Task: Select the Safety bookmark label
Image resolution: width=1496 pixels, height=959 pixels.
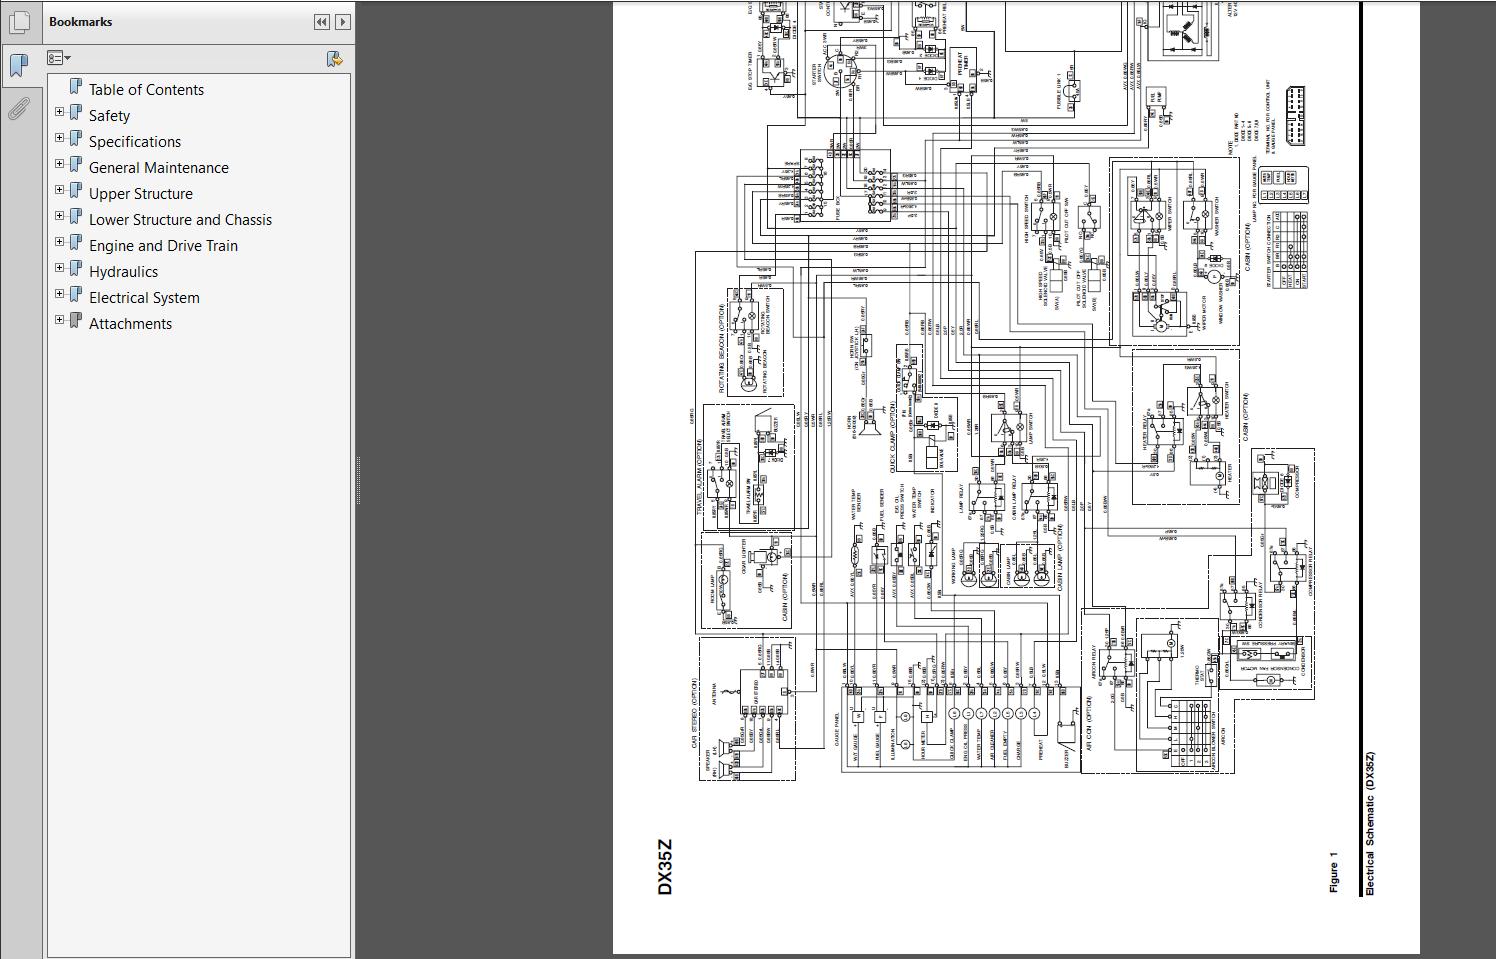Action: point(109,116)
